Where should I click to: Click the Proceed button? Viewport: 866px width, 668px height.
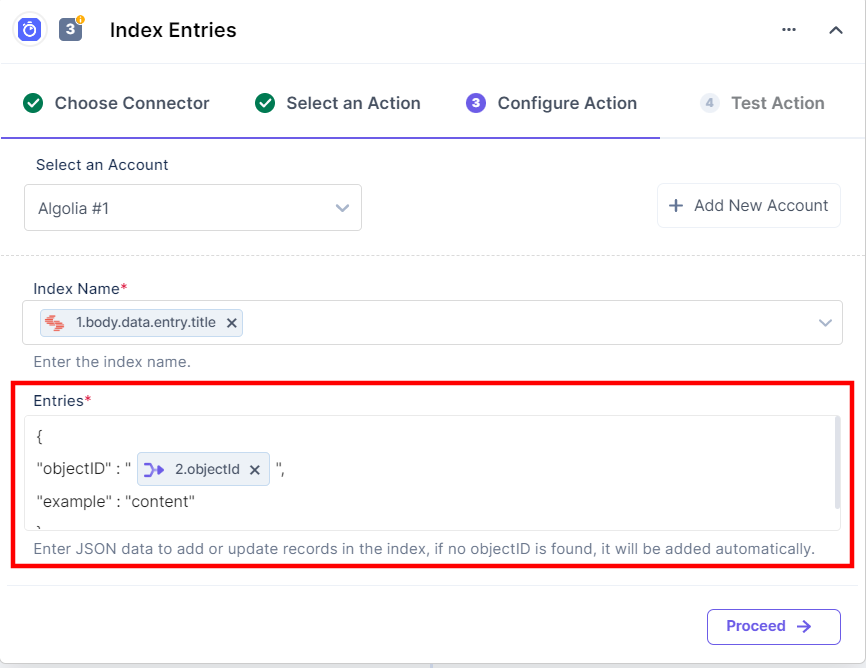coord(773,627)
